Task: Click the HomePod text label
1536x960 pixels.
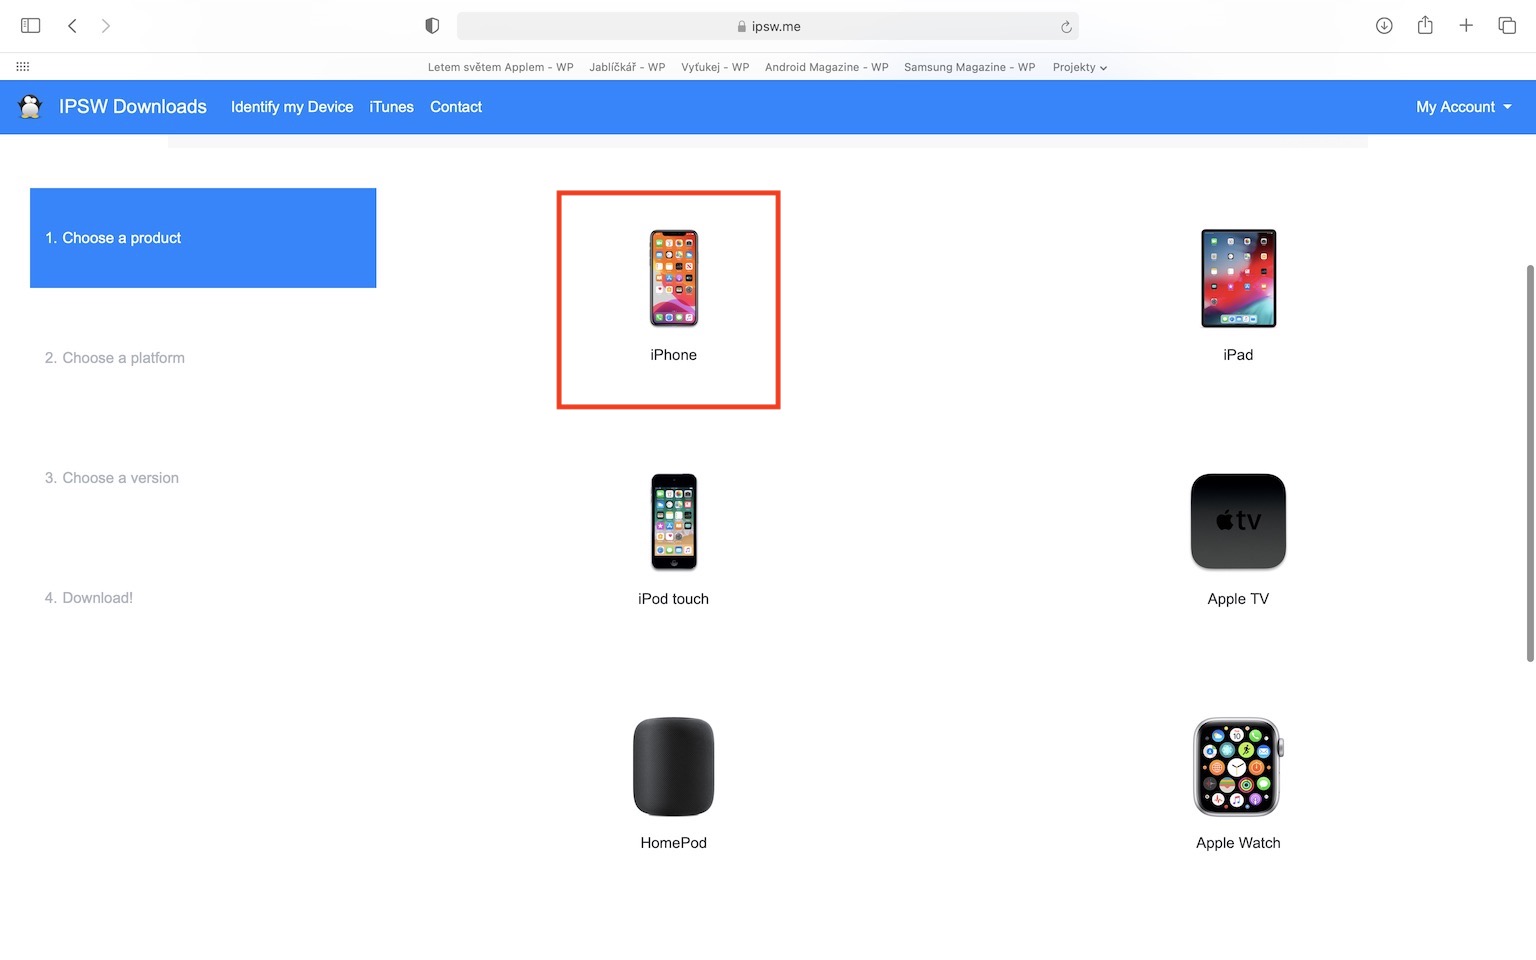Action: [674, 843]
